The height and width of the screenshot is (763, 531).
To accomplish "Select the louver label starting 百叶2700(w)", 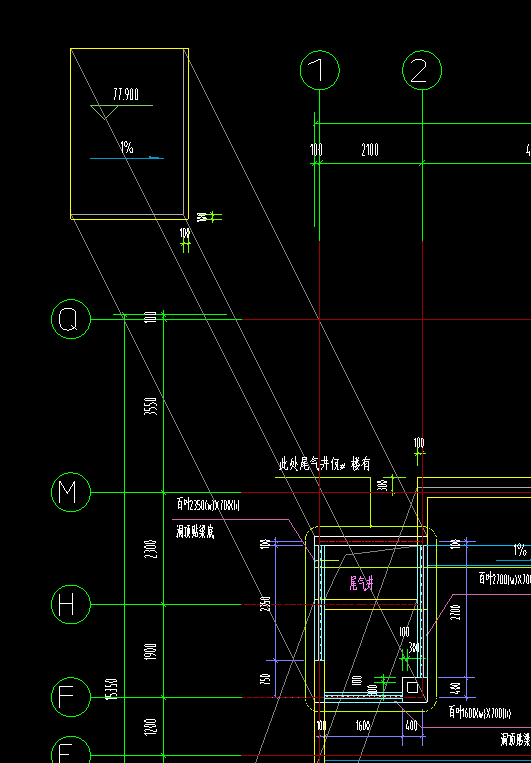I will 505,578.
